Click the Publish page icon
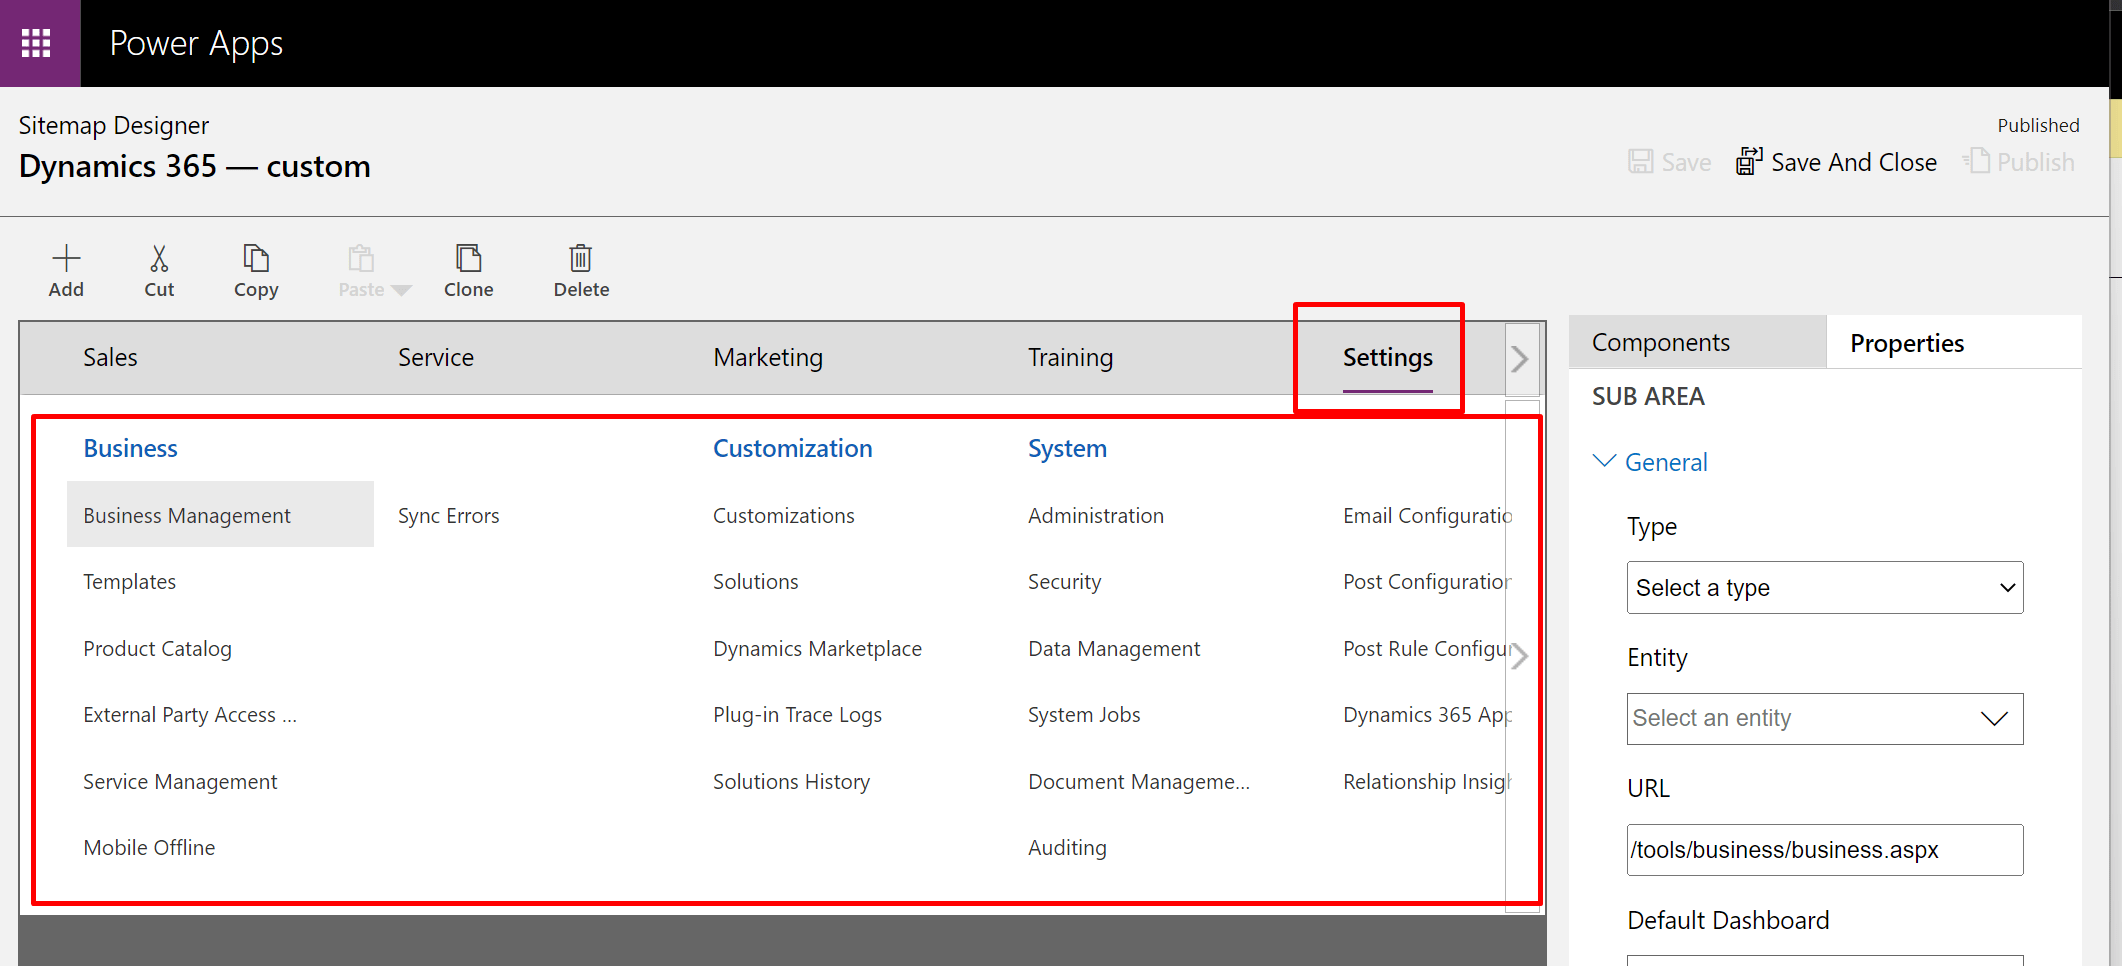Viewport: 2122px width, 966px height. (x=1976, y=161)
